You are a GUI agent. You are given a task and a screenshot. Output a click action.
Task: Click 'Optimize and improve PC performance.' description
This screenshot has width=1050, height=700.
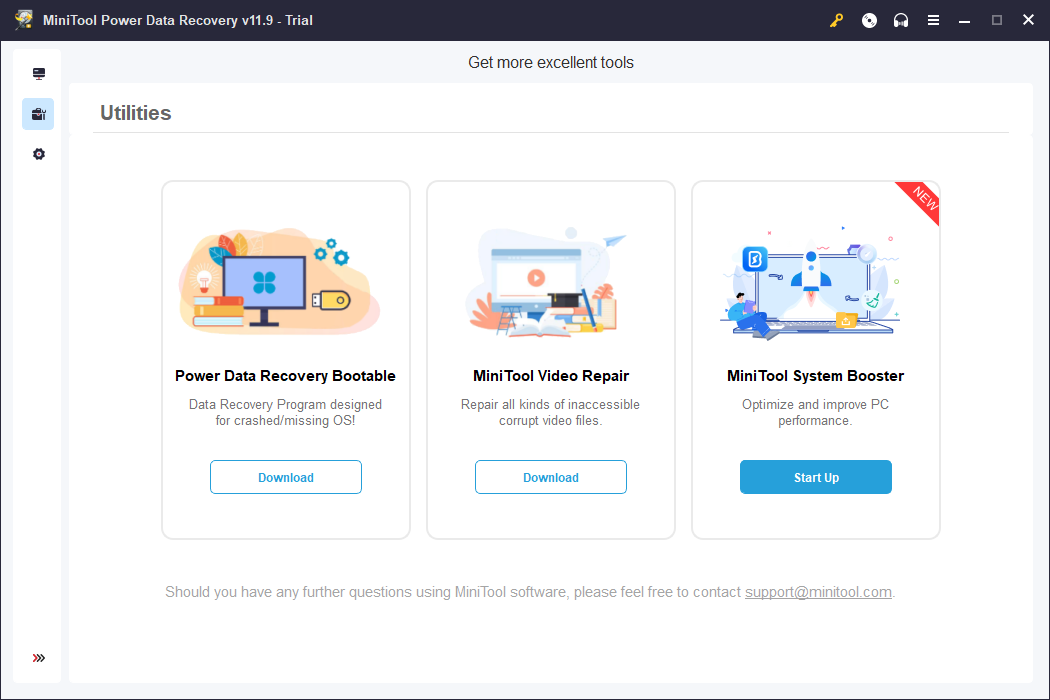tap(816, 413)
